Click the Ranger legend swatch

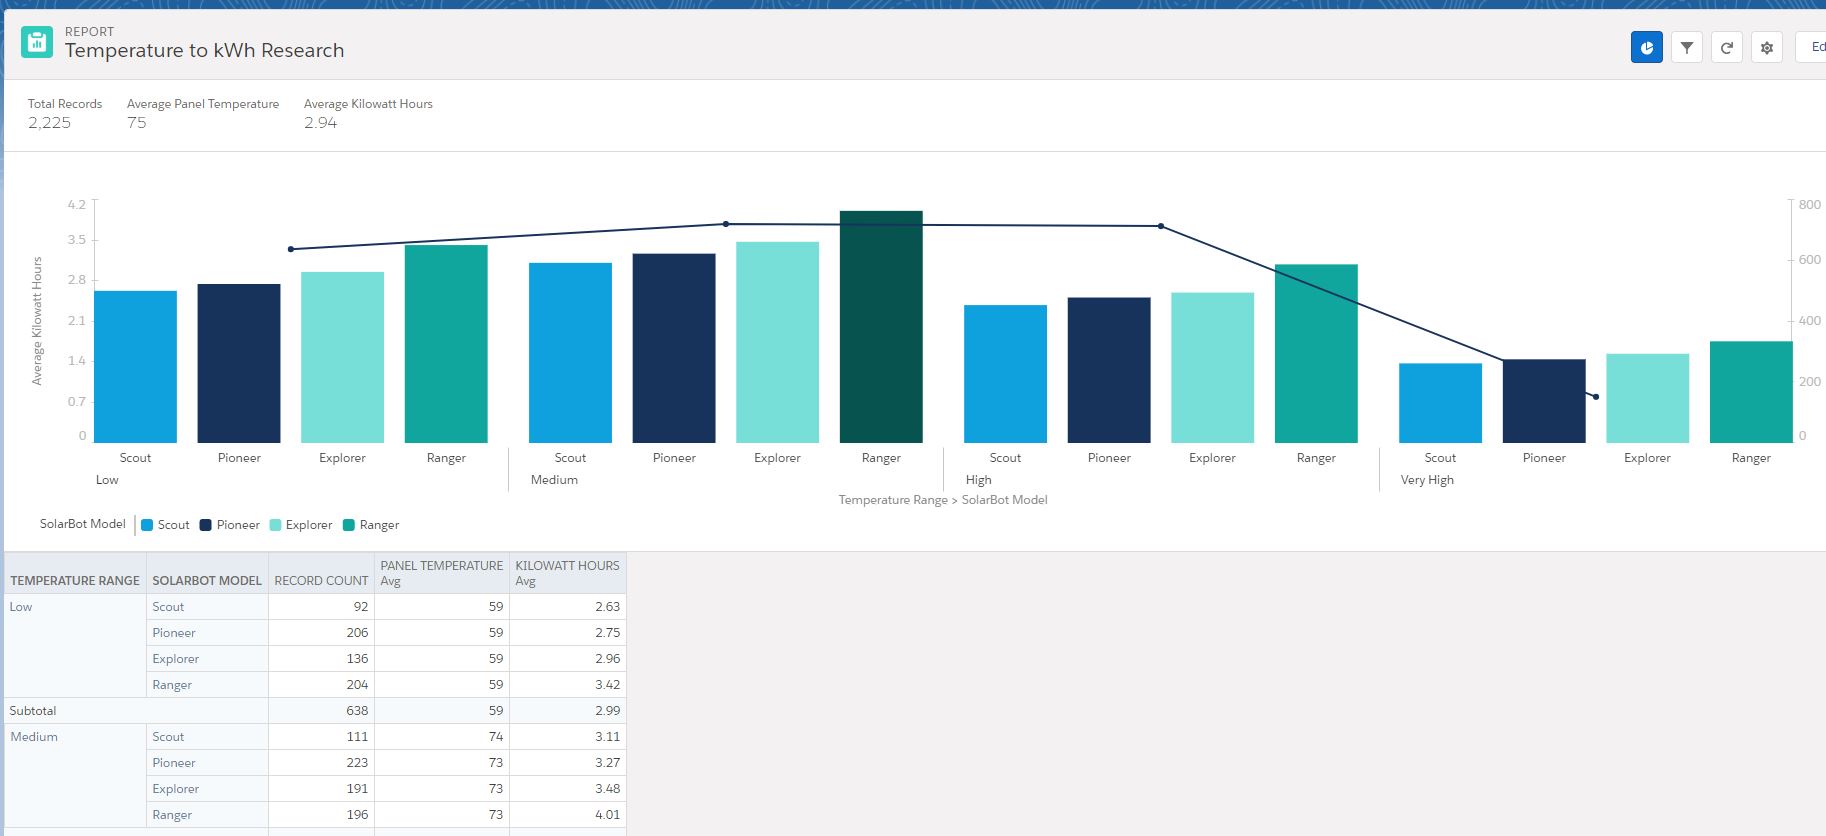coord(349,525)
